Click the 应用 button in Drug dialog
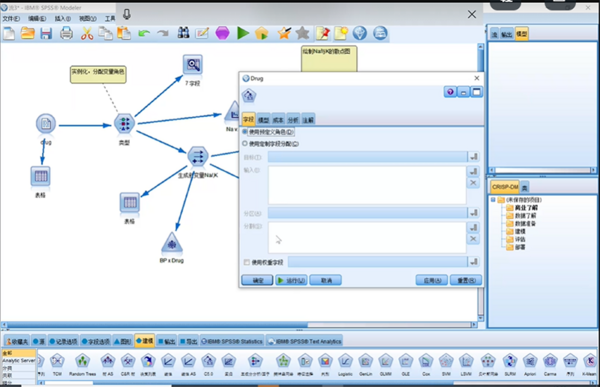600x387 pixels. point(432,280)
